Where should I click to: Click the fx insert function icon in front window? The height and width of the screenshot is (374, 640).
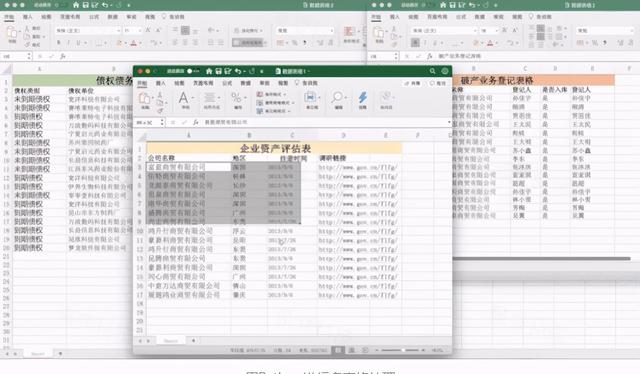(196, 122)
